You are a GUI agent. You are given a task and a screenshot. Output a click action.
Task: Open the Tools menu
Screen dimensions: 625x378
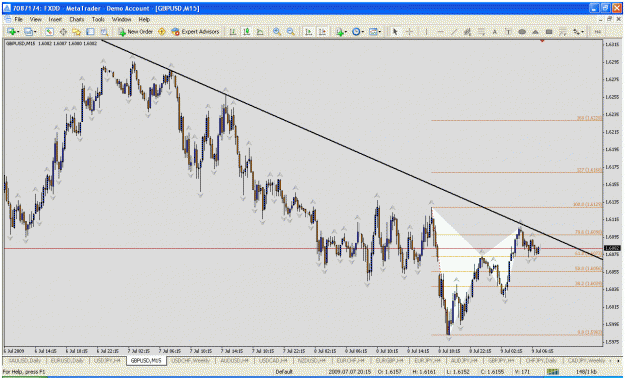click(x=98, y=19)
